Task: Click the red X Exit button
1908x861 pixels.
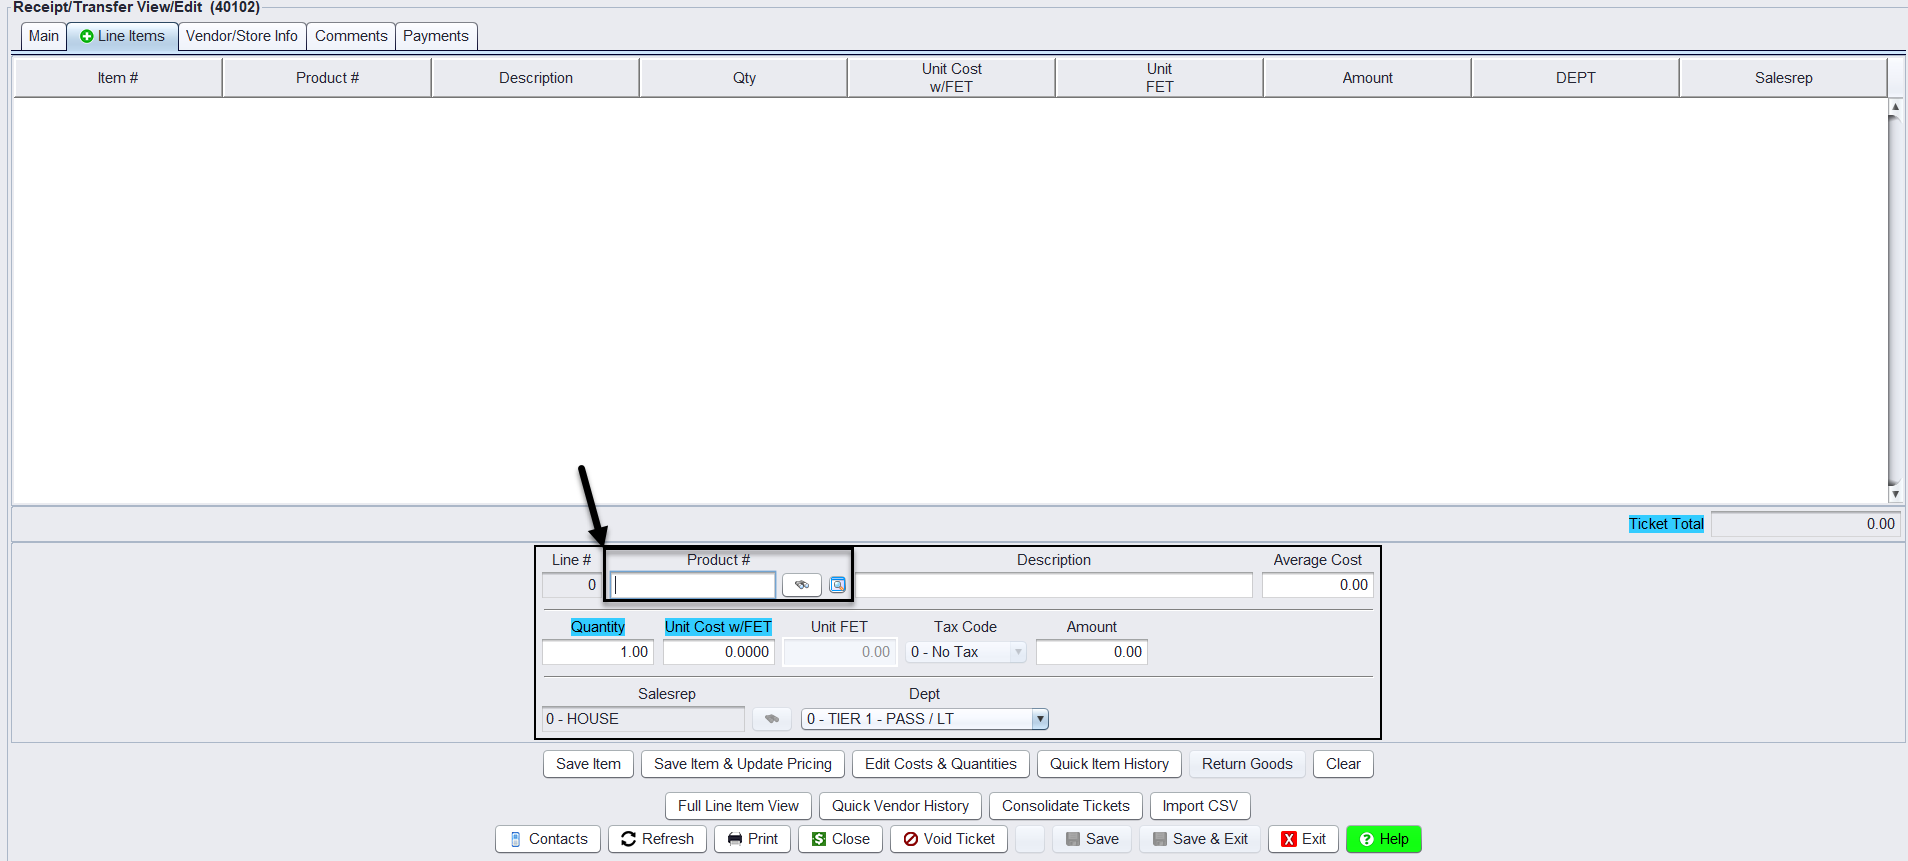Action: point(1303,839)
